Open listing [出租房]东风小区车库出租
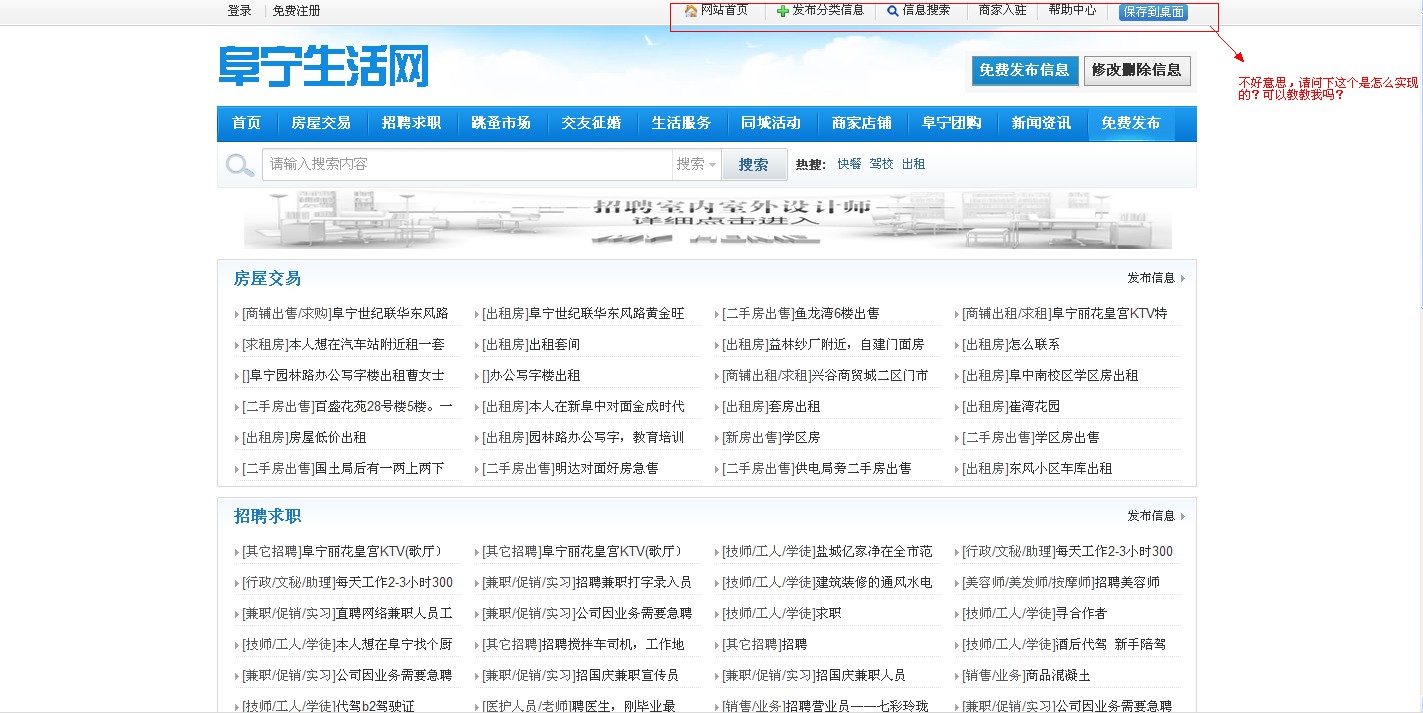This screenshot has width=1423, height=713. [1037, 469]
